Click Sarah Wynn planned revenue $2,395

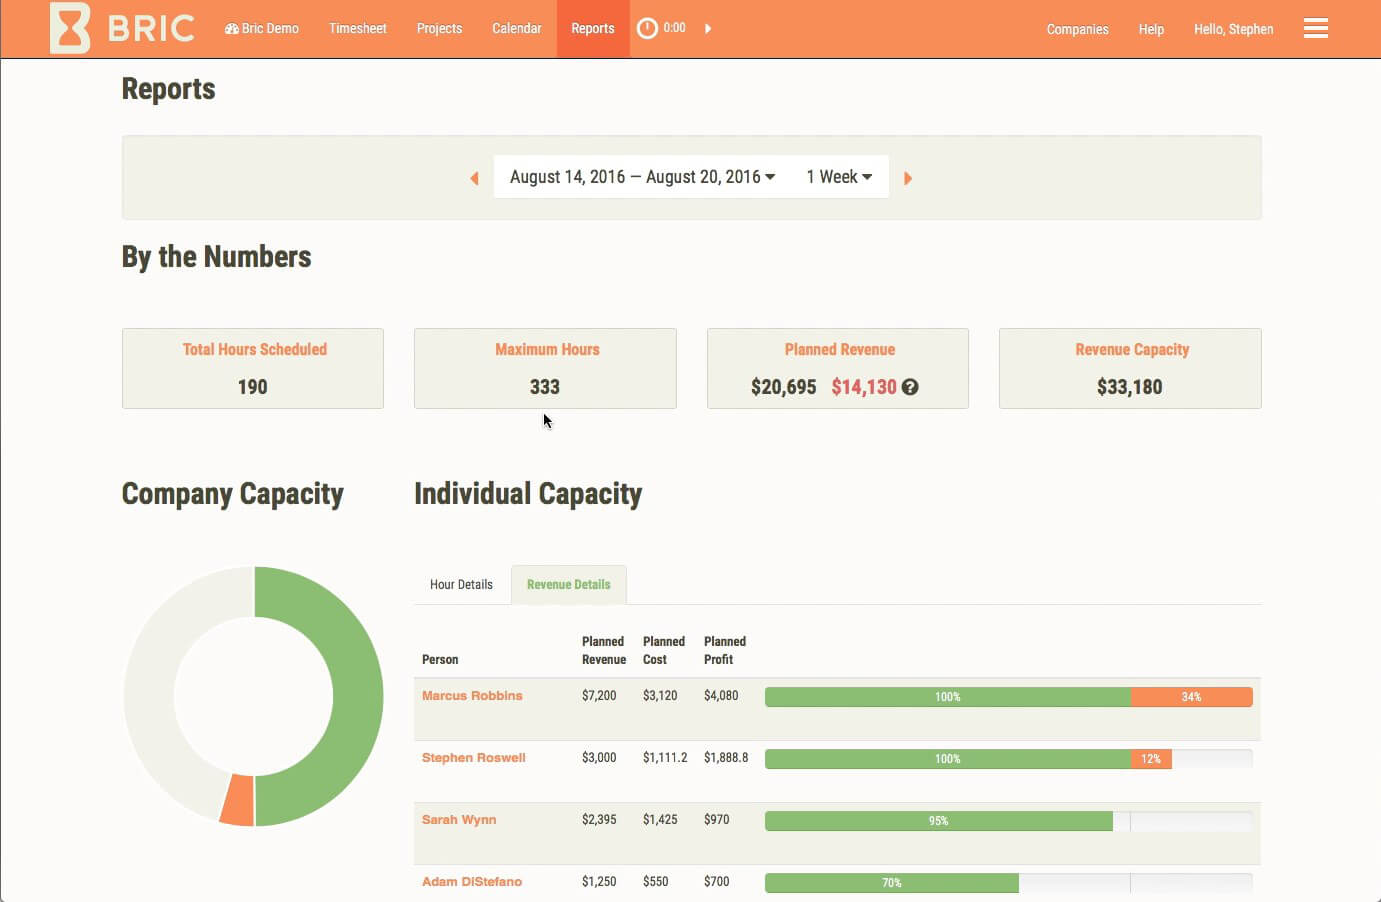click(599, 820)
